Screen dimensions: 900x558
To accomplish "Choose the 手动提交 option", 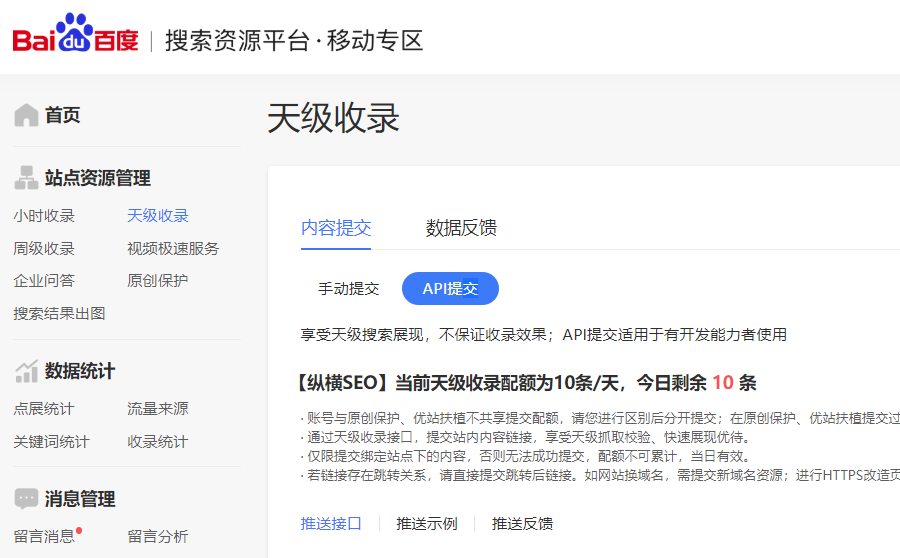I will click(x=348, y=289).
